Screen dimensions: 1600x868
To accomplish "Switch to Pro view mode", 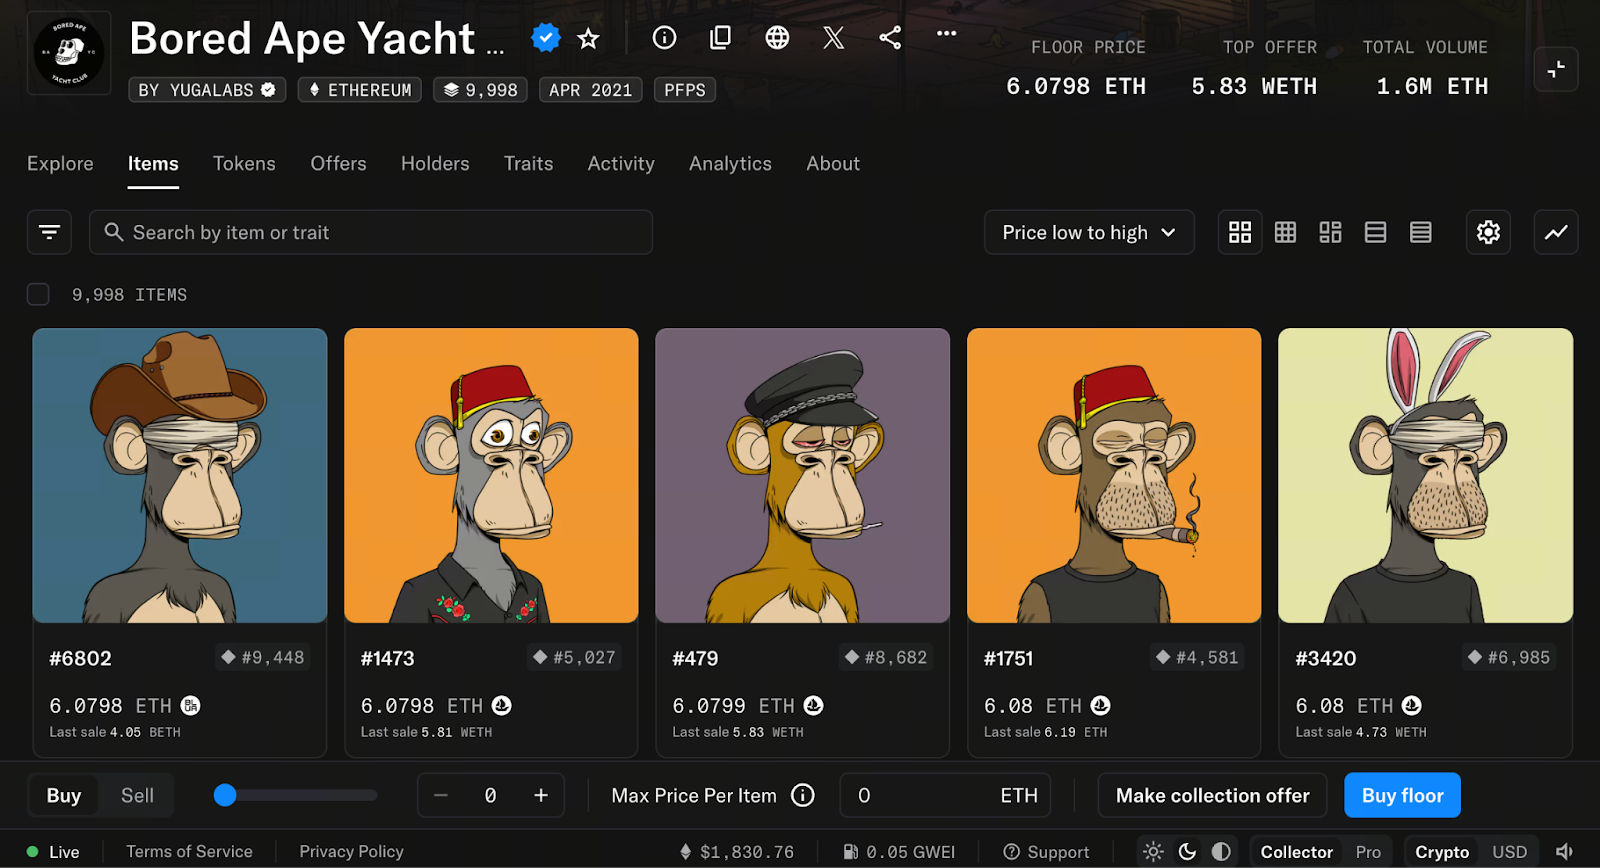I will (x=1368, y=852).
